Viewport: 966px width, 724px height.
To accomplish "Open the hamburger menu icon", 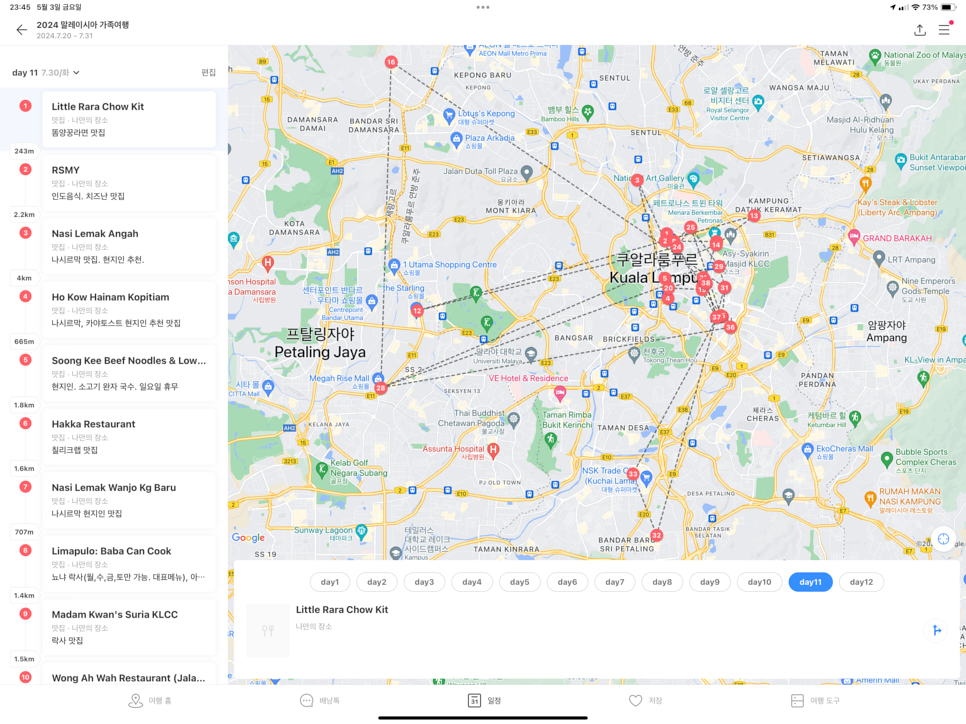I will (x=944, y=30).
